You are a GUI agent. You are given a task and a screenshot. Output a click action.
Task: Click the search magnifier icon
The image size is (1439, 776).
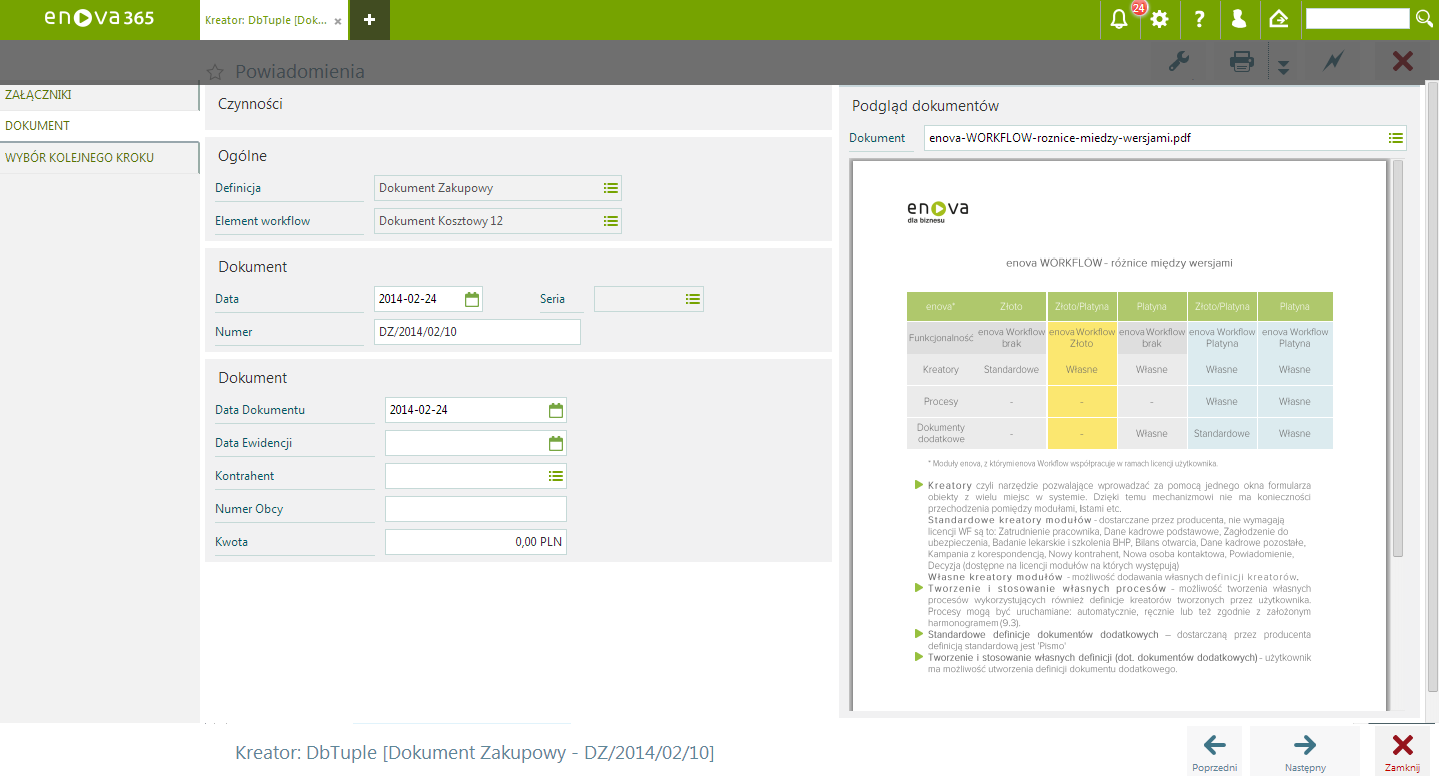(x=1425, y=18)
